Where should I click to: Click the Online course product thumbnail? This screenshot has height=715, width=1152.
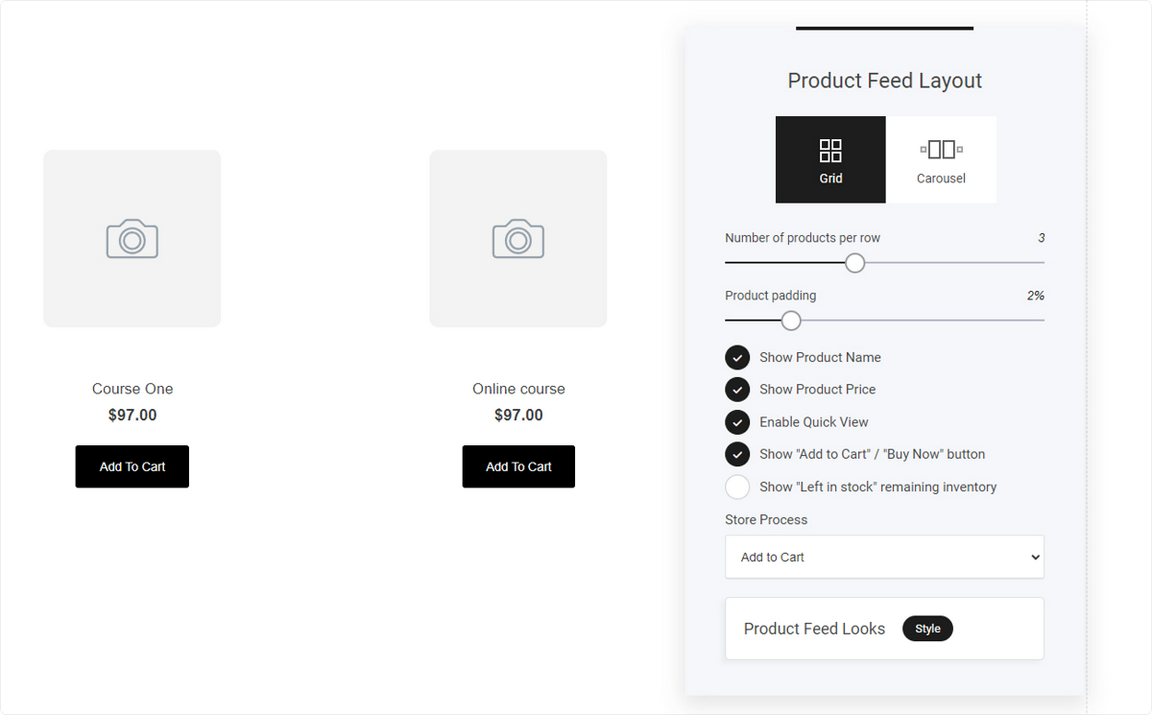(x=518, y=239)
